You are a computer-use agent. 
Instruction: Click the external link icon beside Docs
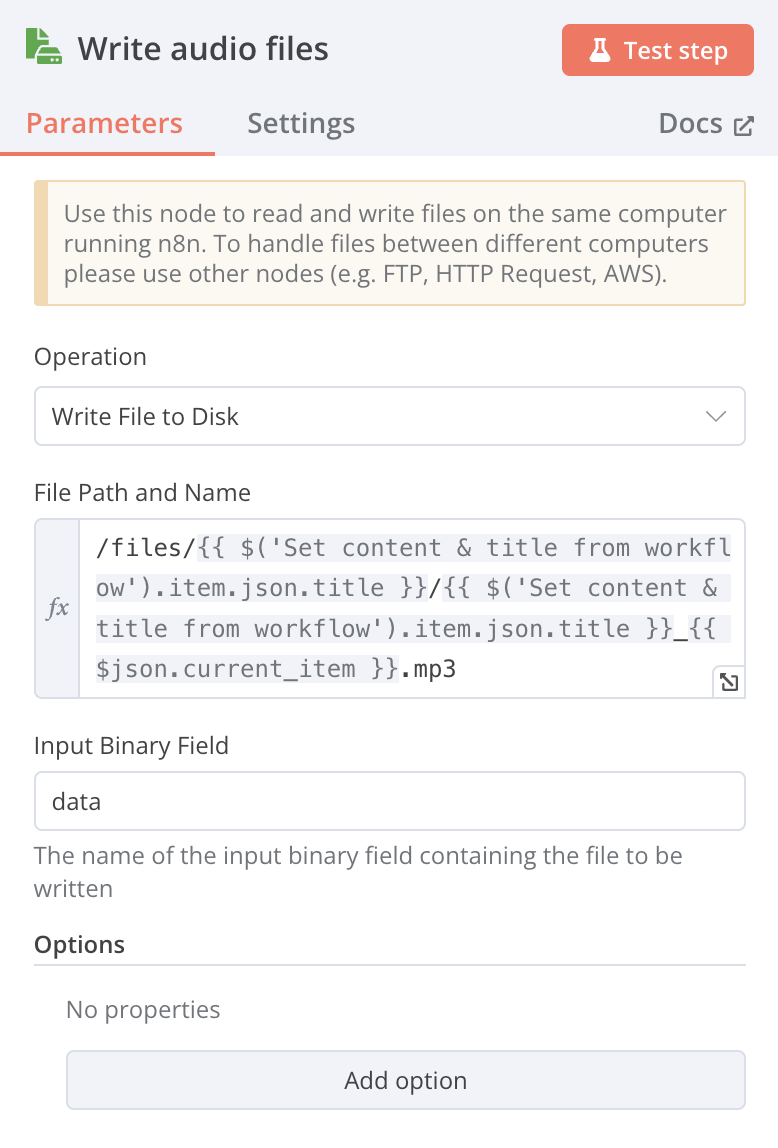pos(744,126)
